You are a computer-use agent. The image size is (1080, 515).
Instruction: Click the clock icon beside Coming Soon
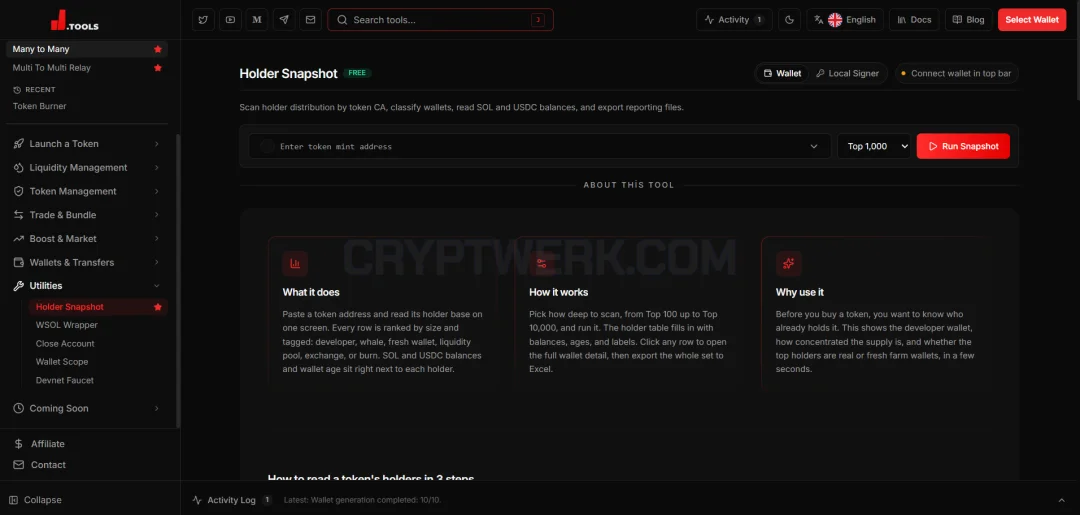[19, 408]
